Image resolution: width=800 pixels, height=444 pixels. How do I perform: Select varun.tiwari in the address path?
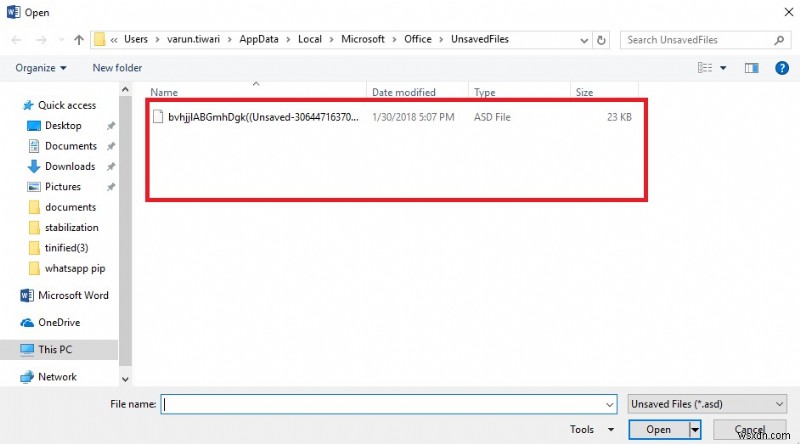click(193, 39)
